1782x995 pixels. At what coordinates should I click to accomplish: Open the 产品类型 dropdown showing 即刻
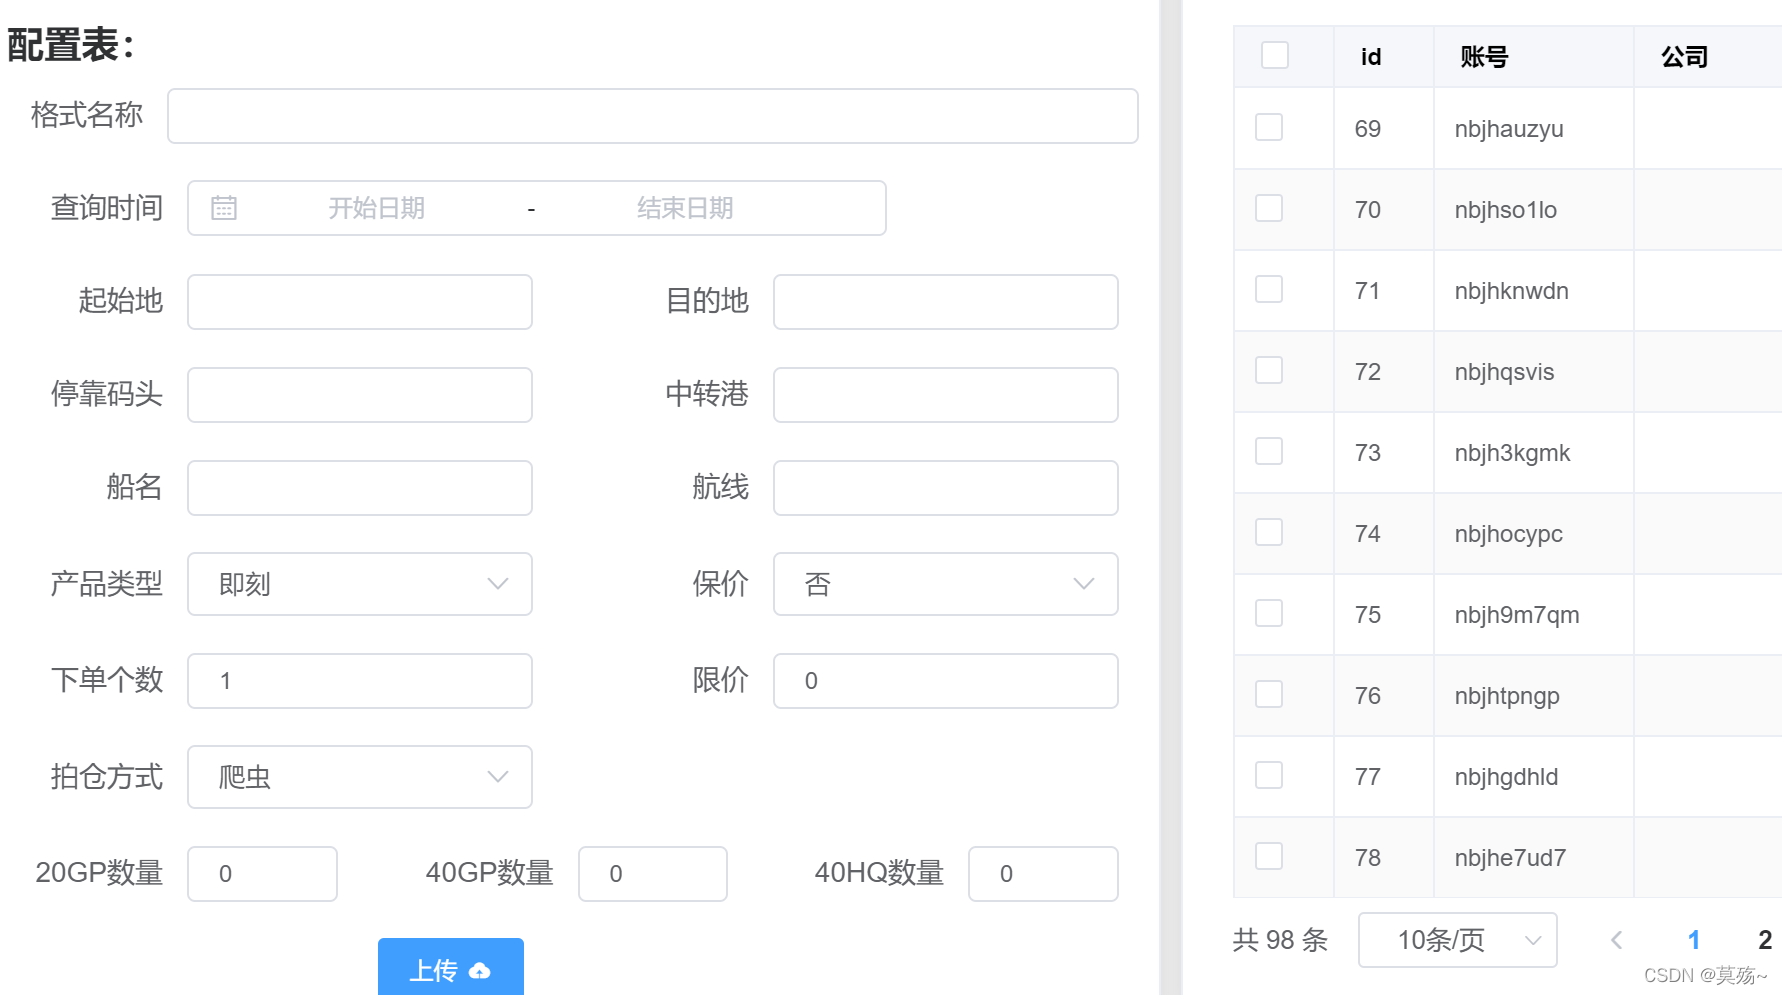[360, 584]
